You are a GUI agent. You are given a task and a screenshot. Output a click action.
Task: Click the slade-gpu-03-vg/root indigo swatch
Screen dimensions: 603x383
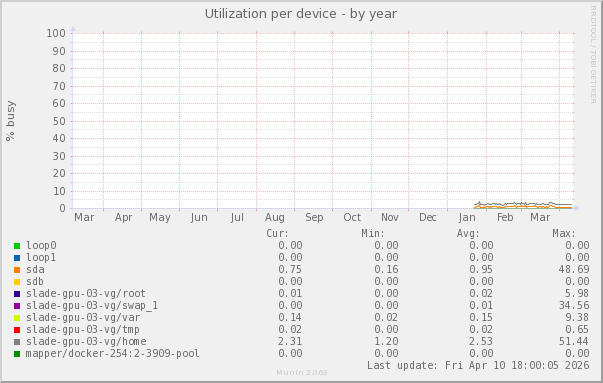pyautogui.click(x=17, y=294)
